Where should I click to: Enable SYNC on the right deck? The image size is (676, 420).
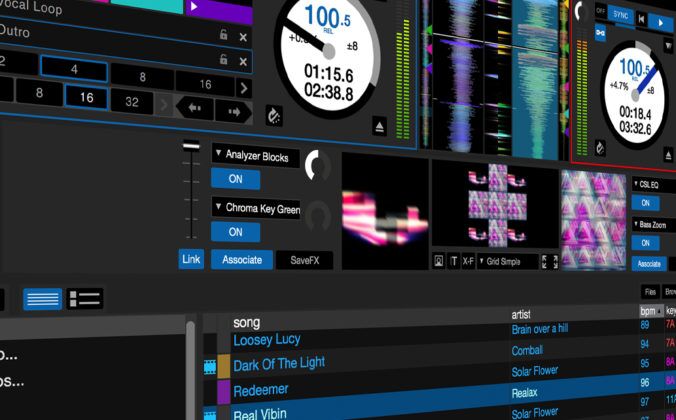click(x=620, y=15)
